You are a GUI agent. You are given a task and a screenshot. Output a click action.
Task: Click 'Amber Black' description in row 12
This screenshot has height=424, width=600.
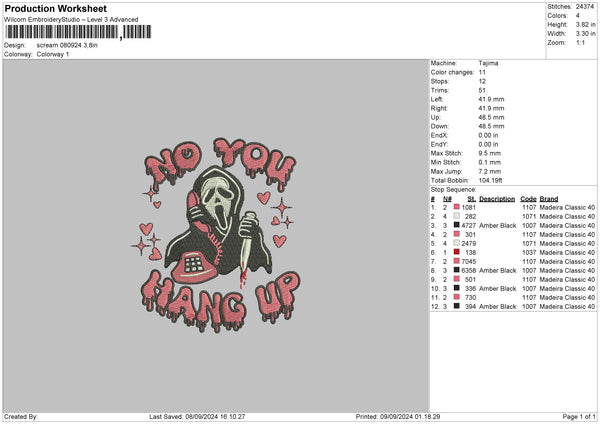(x=498, y=307)
